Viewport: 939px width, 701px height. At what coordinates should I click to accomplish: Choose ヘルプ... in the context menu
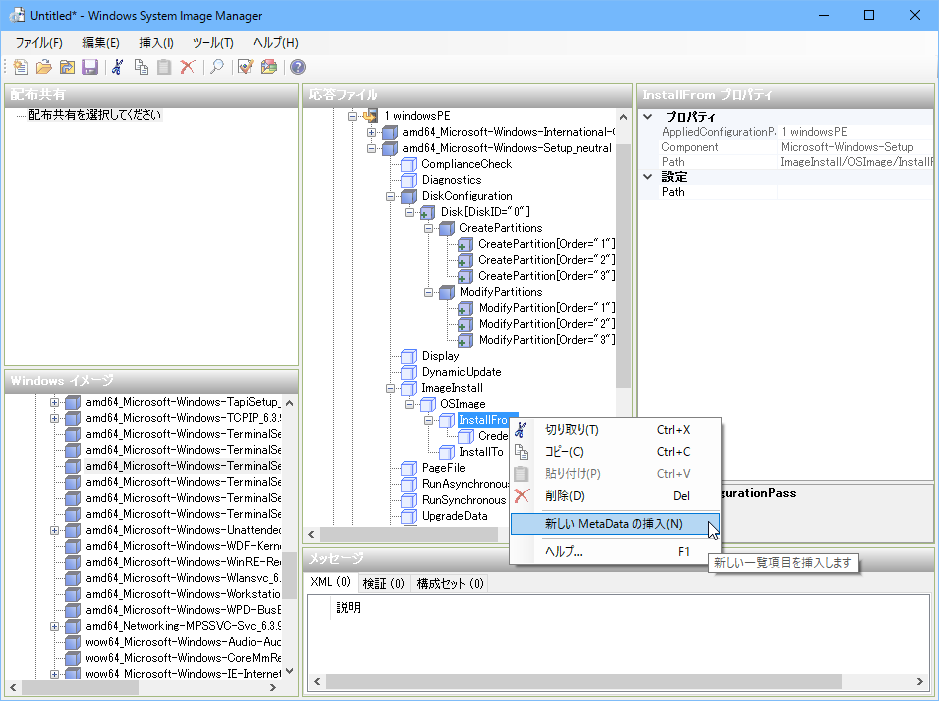coord(615,552)
